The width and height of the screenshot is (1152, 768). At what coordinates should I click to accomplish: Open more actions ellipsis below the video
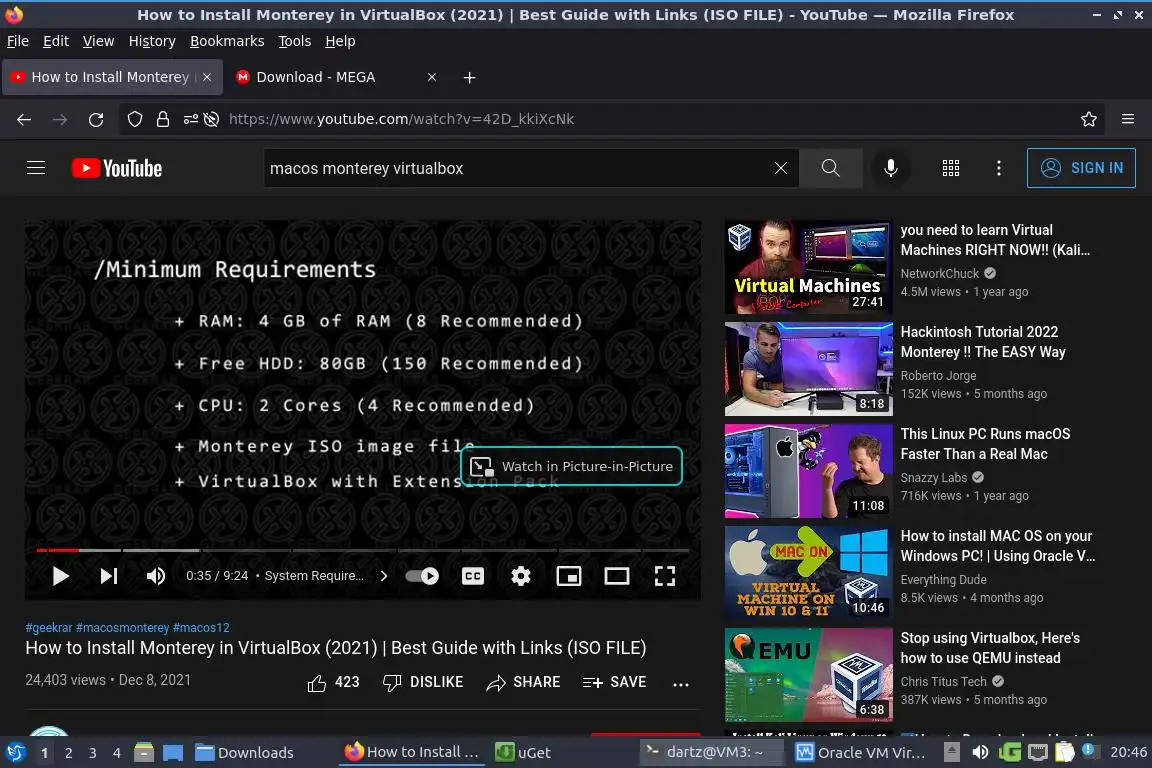[681, 684]
